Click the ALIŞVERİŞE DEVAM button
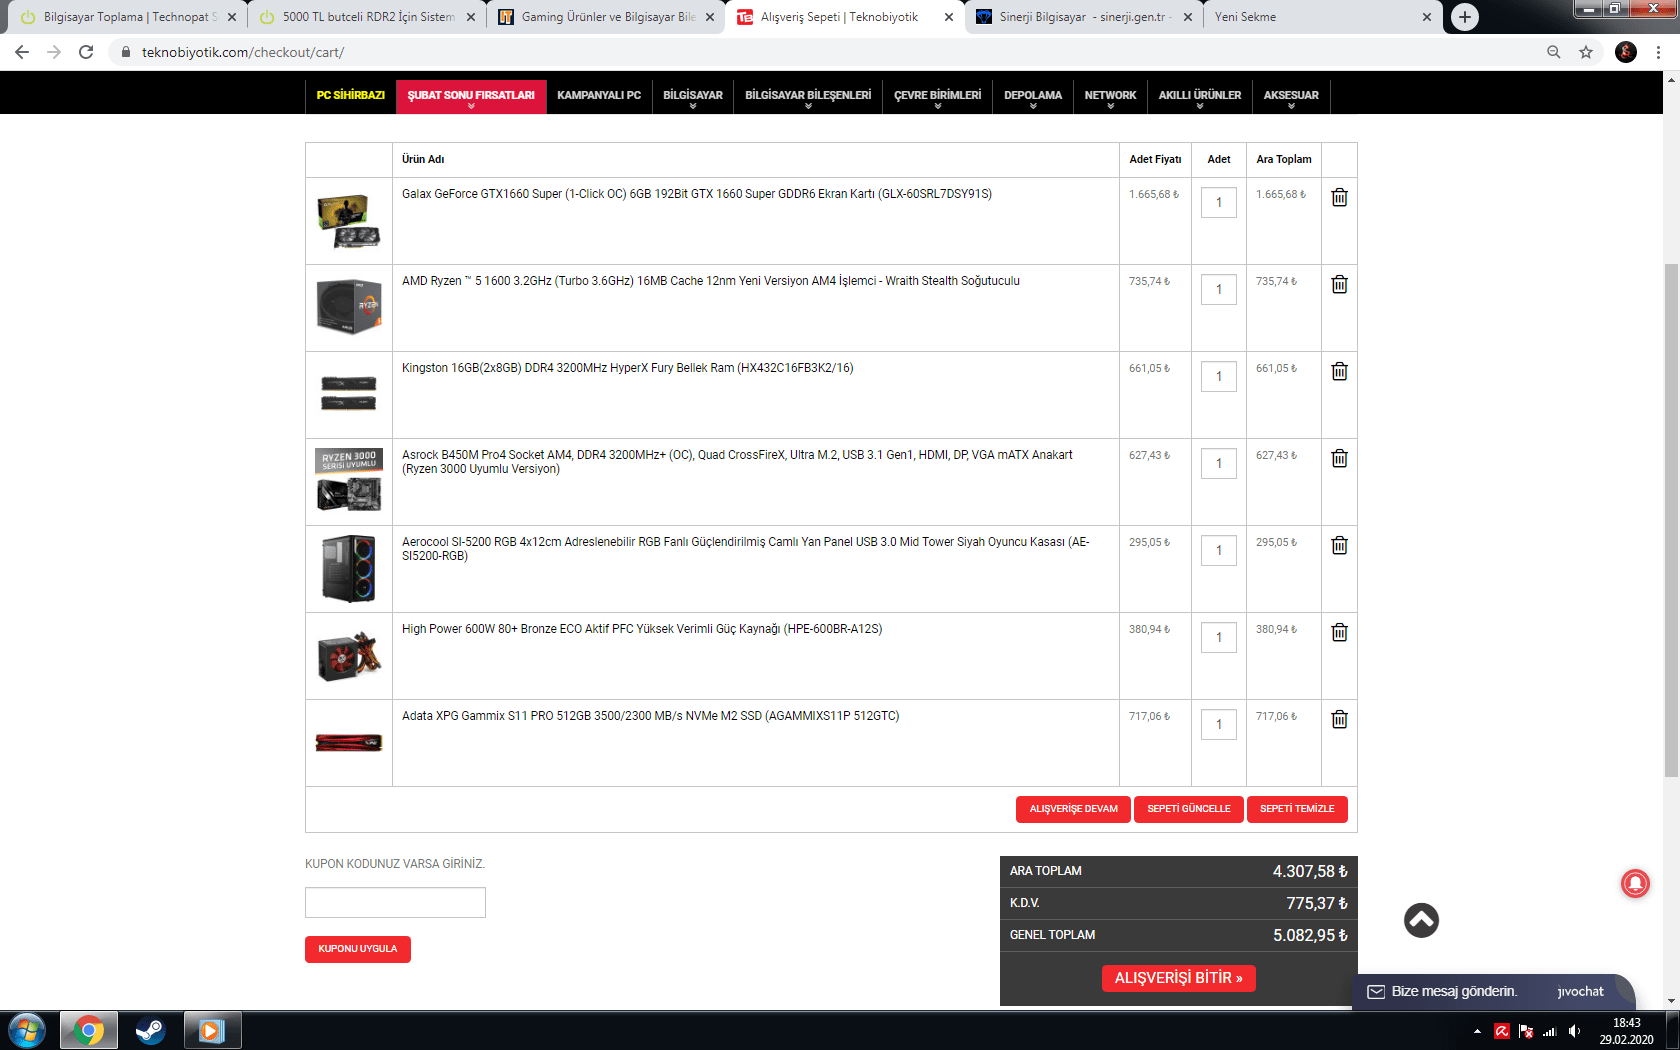Screen dimensions: 1680x1050 (x=1074, y=809)
